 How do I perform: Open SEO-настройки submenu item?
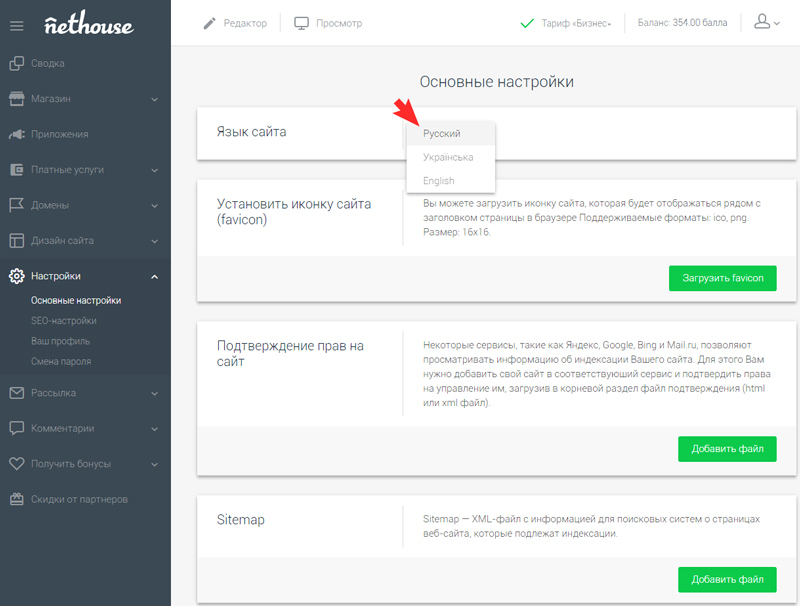pos(64,321)
